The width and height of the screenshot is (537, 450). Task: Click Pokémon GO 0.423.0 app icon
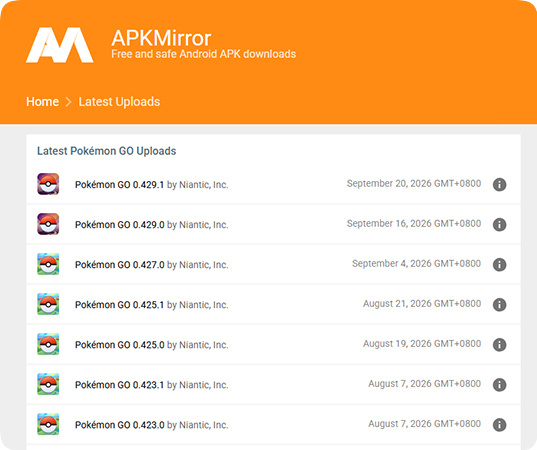[48, 424]
